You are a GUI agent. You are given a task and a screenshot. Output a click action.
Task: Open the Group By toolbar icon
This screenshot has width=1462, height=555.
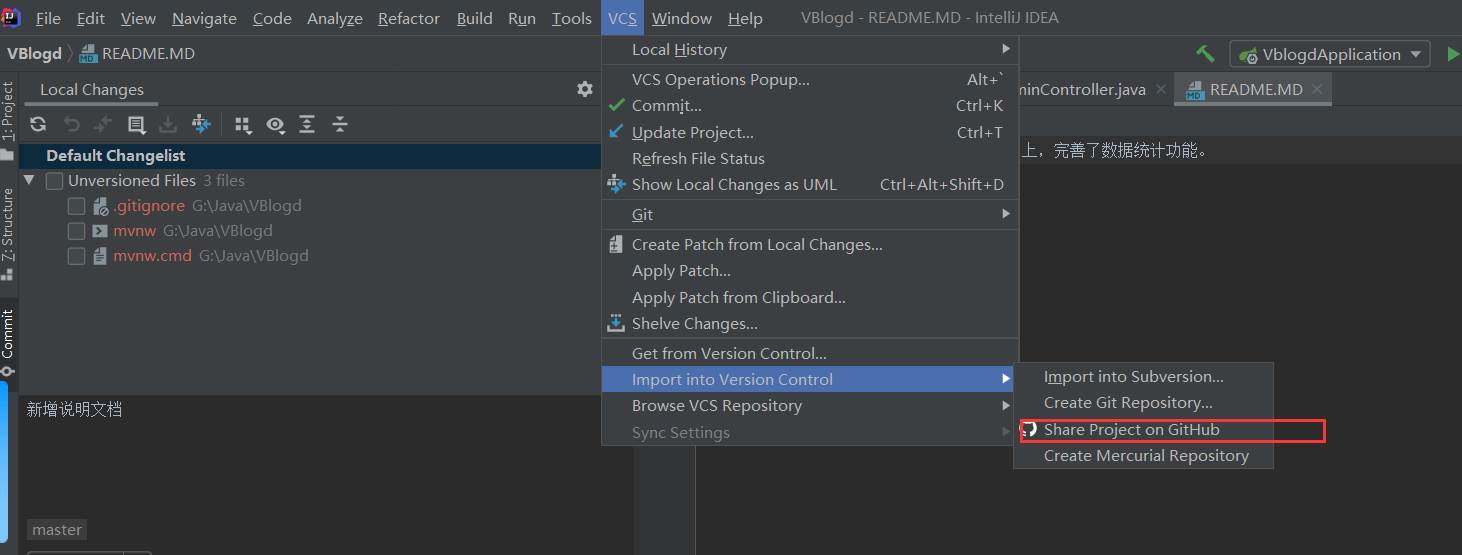pos(243,124)
